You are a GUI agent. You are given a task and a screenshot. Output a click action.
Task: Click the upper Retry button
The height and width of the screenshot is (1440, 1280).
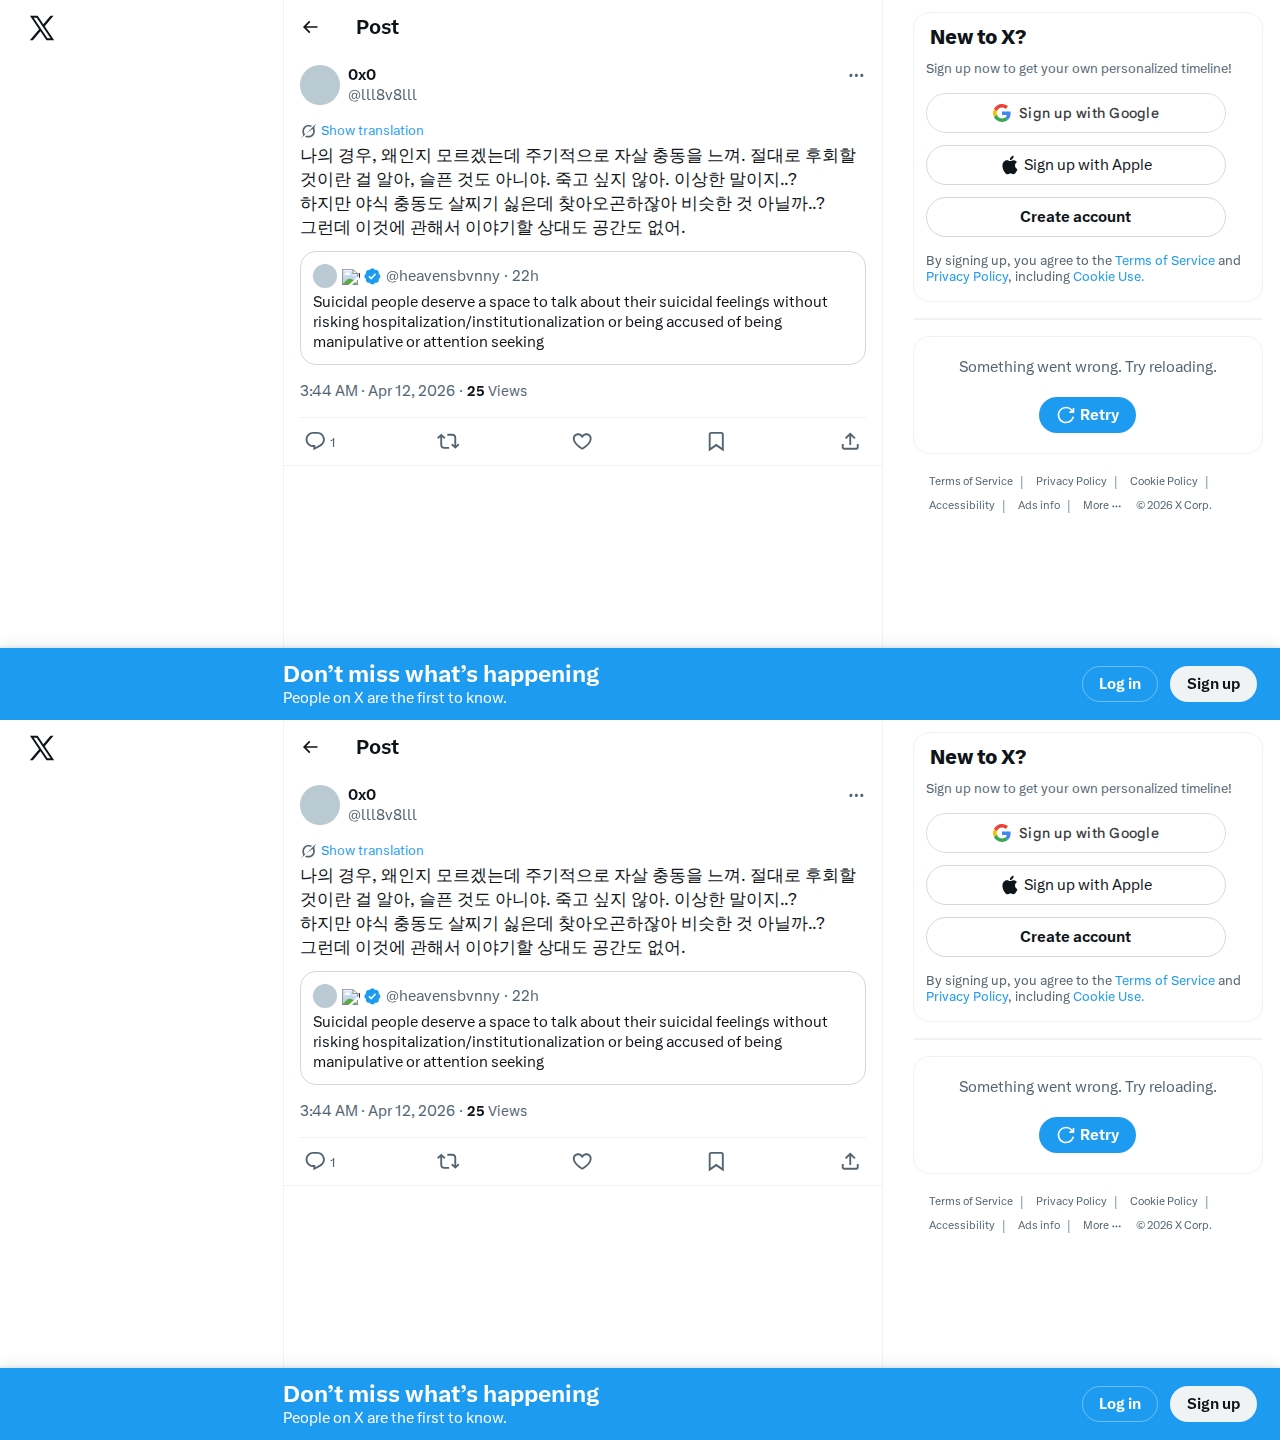coord(1087,415)
